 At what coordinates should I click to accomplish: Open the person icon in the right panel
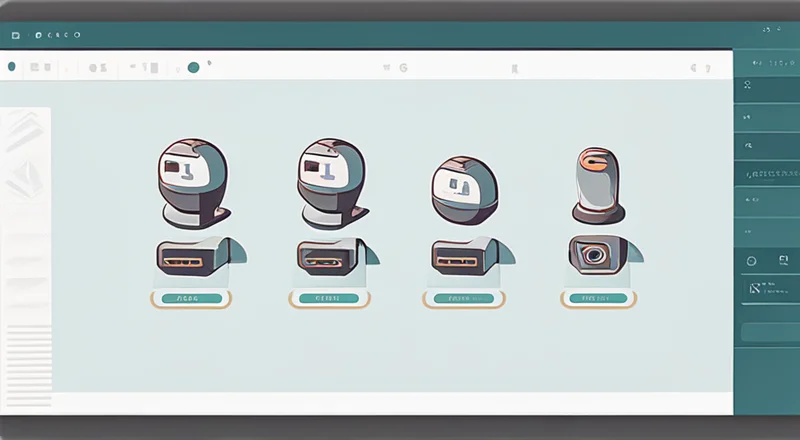point(747,85)
